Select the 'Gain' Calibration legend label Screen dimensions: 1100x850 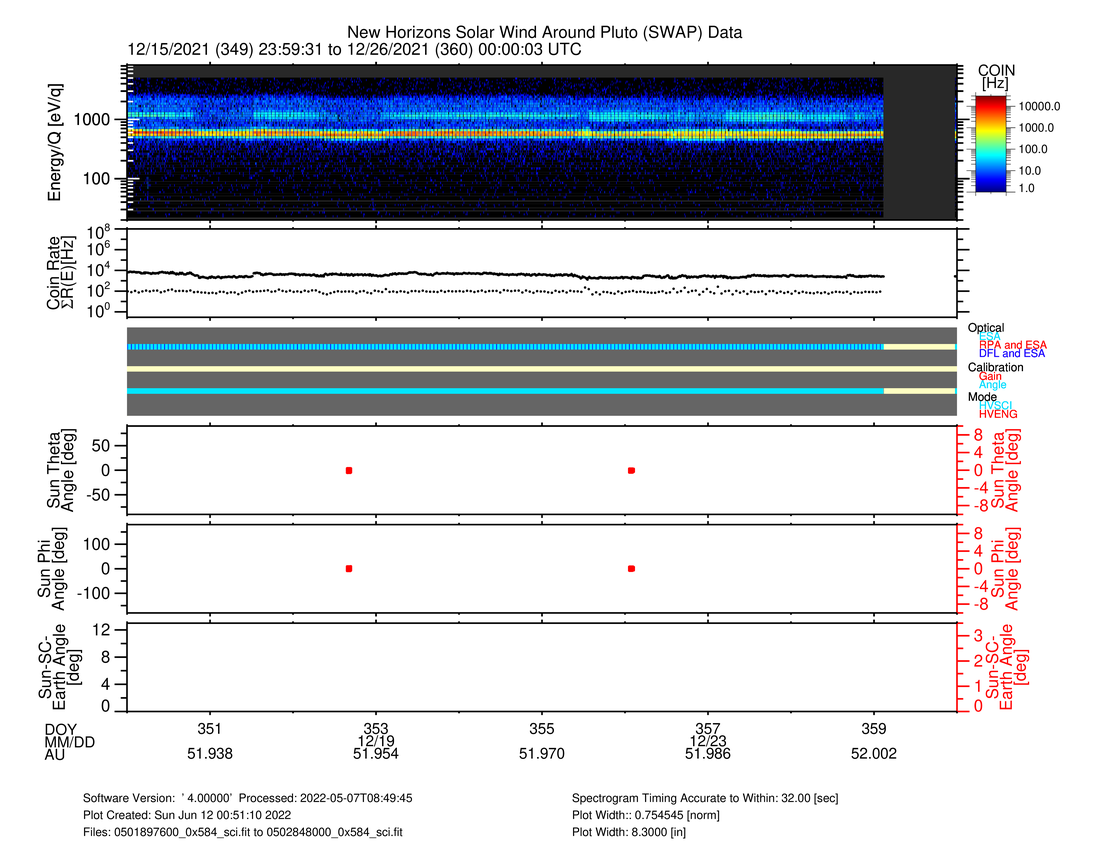pyautogui.click(x=992, y=376)
